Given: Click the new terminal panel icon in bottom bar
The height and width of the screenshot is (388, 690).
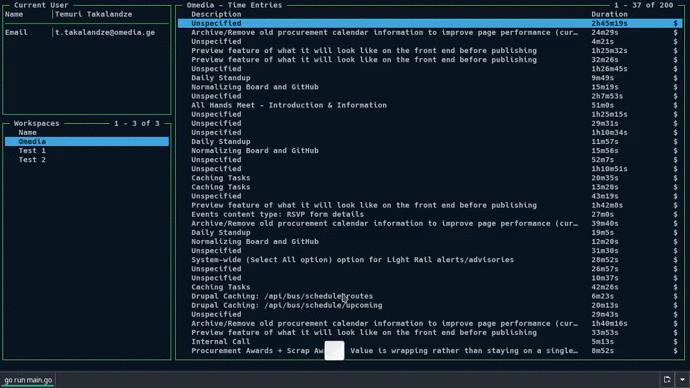Looking at the screenshot, I should [x=667, y=379].
